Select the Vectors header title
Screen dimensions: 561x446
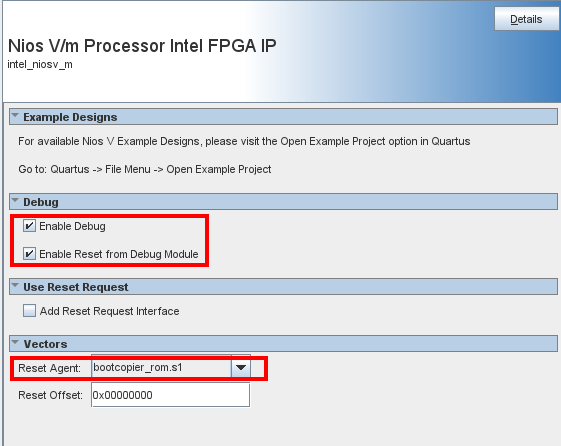pyautogui.click(x=45, y=344)
